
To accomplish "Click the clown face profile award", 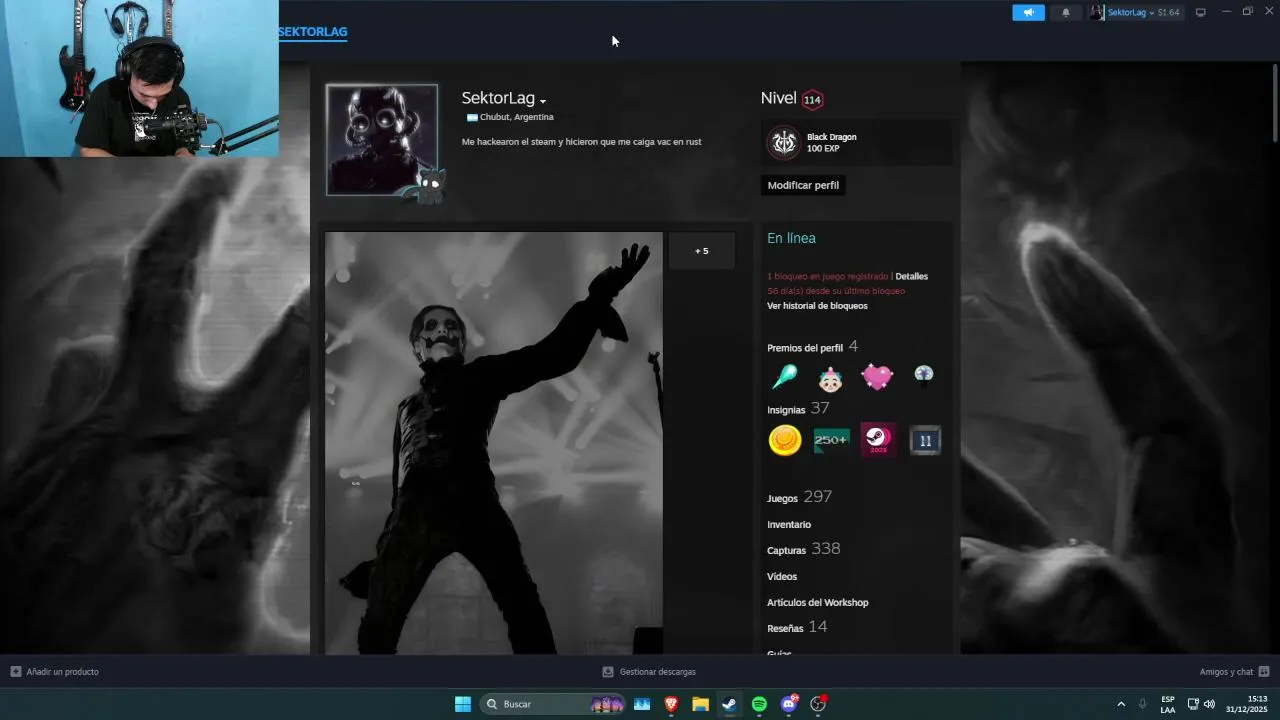I will pyautogui.click(x=830, y=378).
